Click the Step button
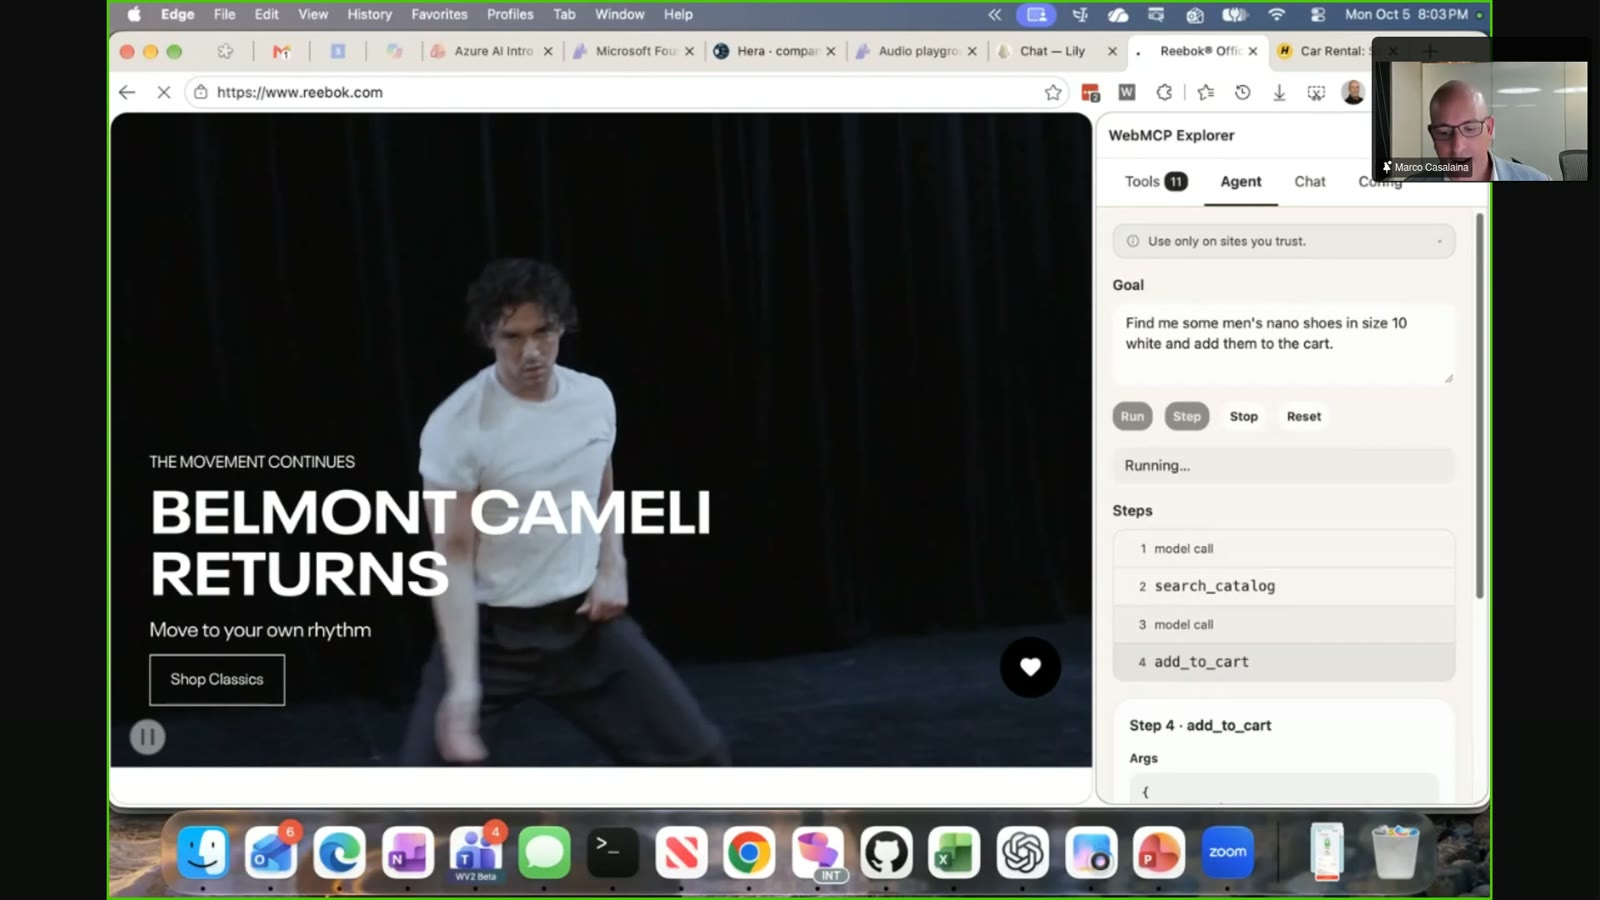 pos(1187,416)
